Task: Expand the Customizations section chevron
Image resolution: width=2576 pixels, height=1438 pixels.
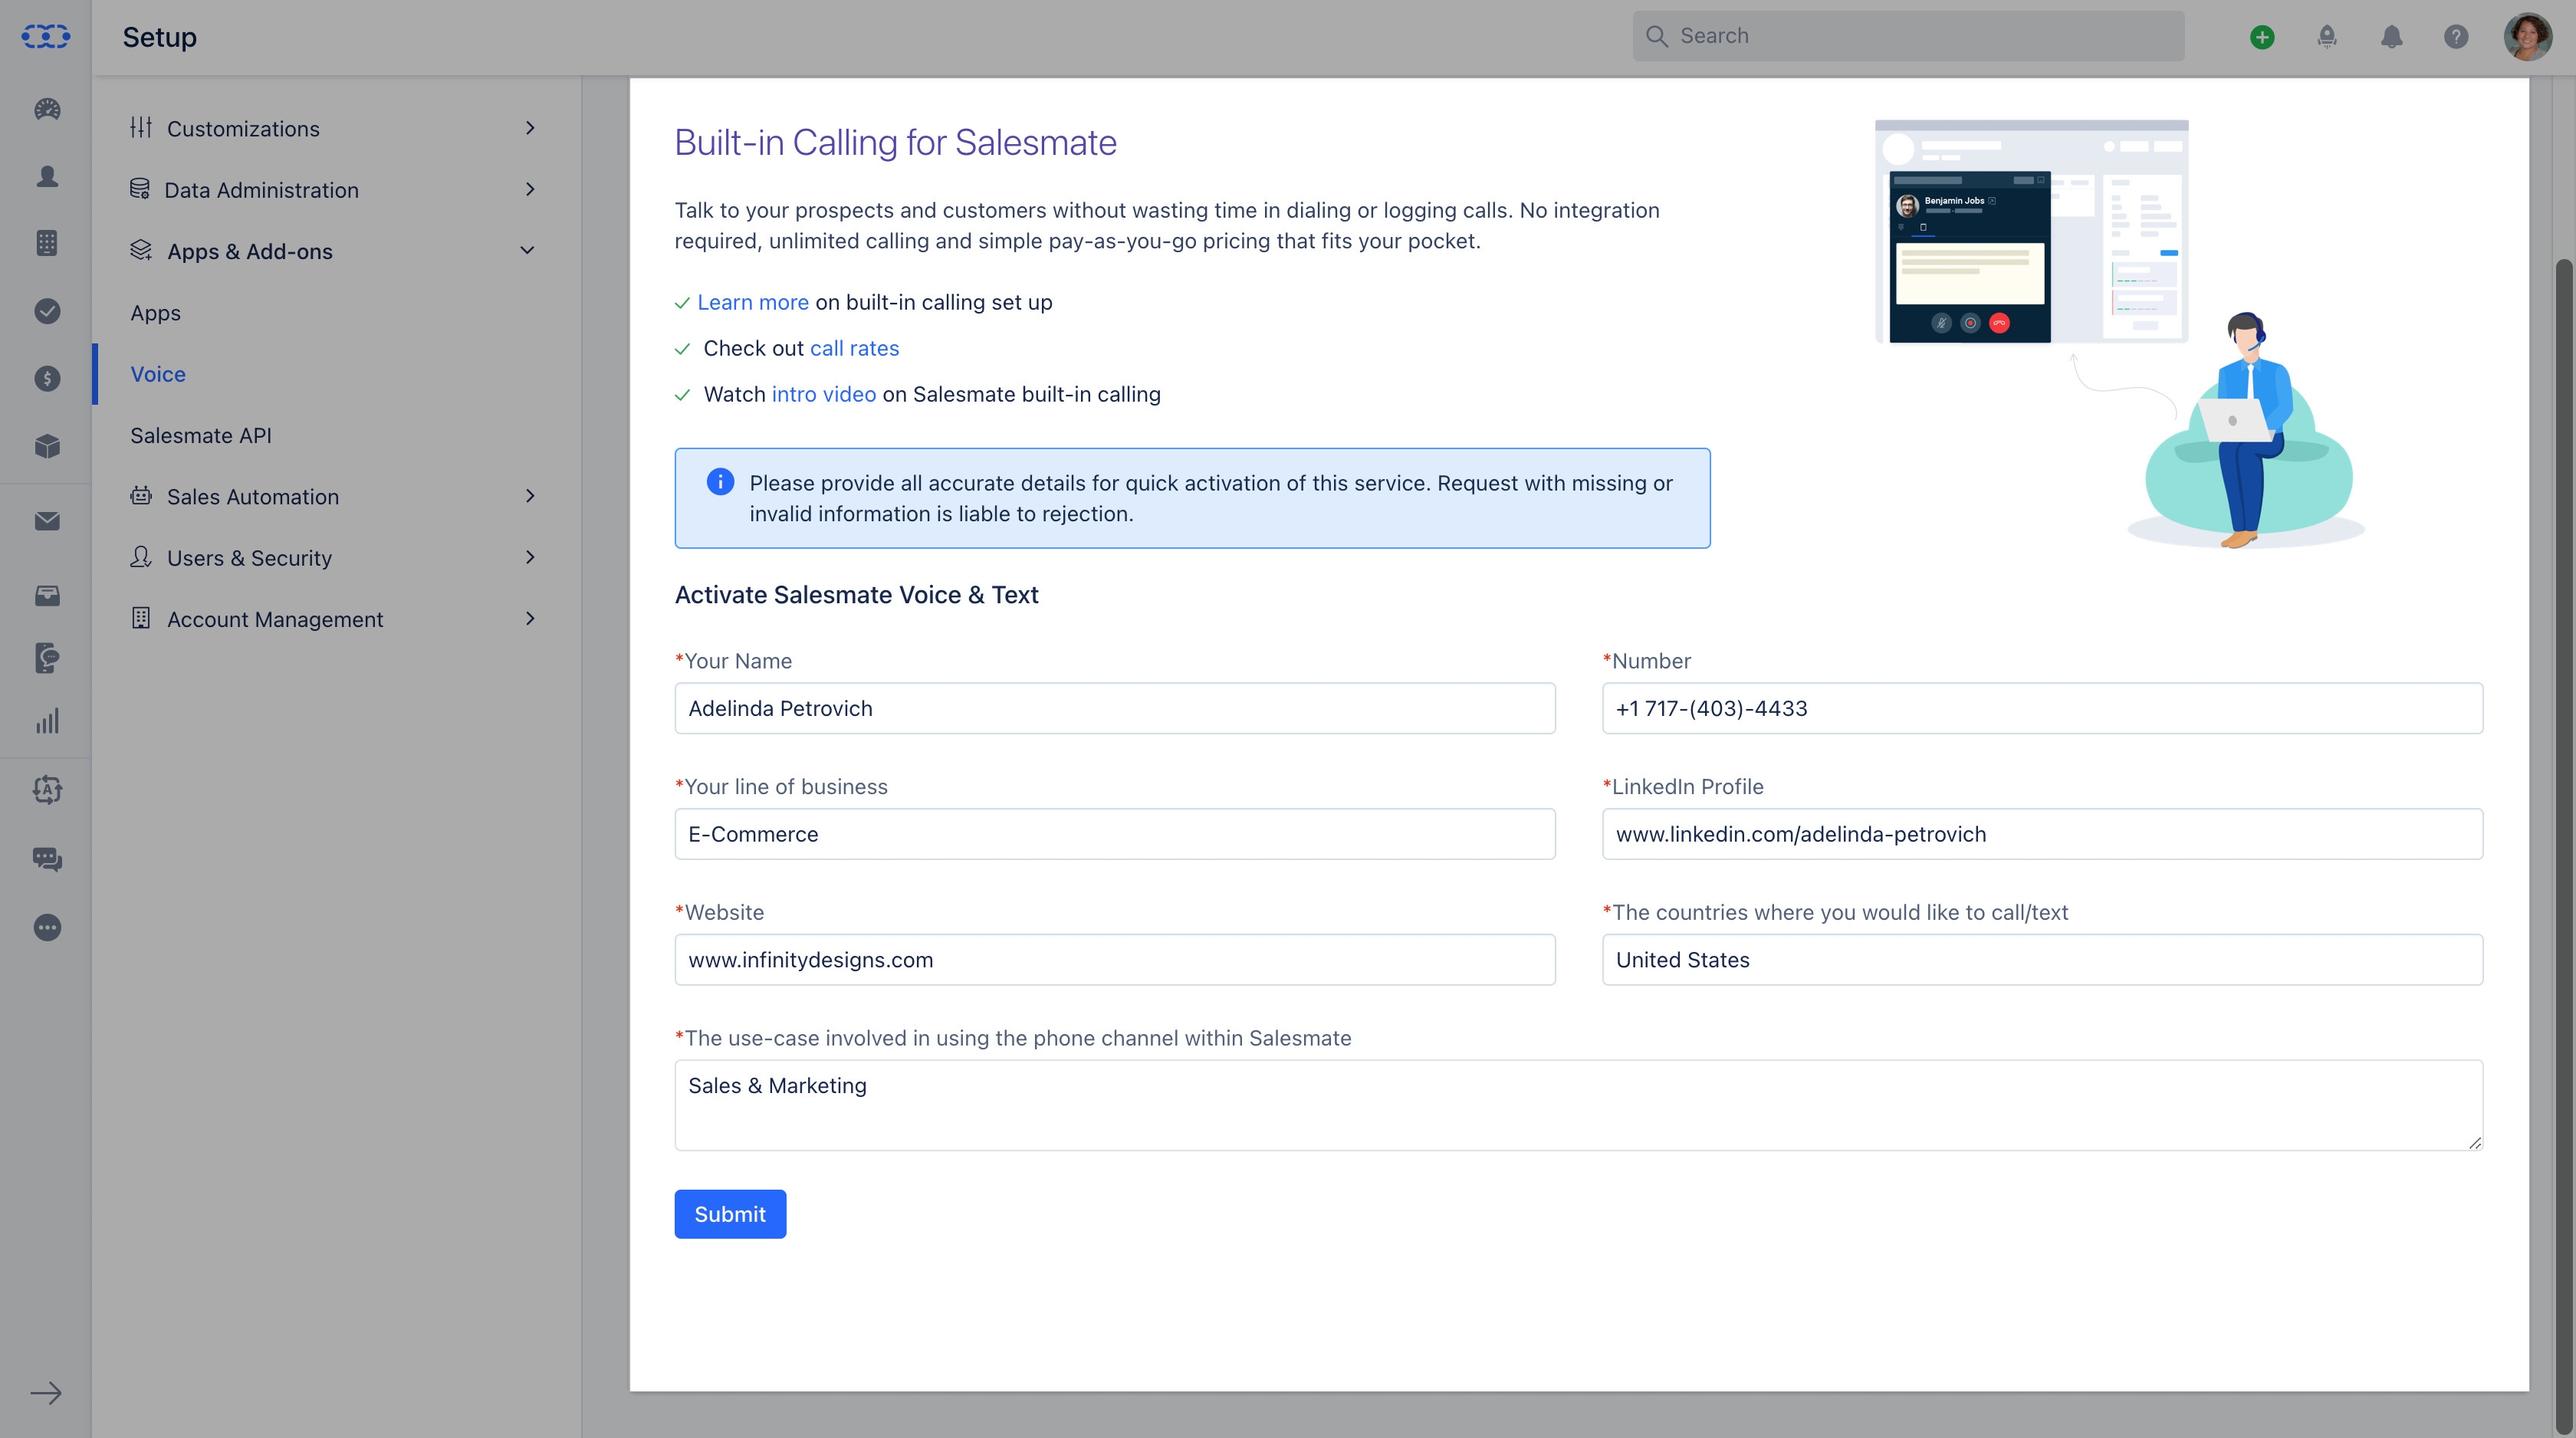Action: pos(530,128)
